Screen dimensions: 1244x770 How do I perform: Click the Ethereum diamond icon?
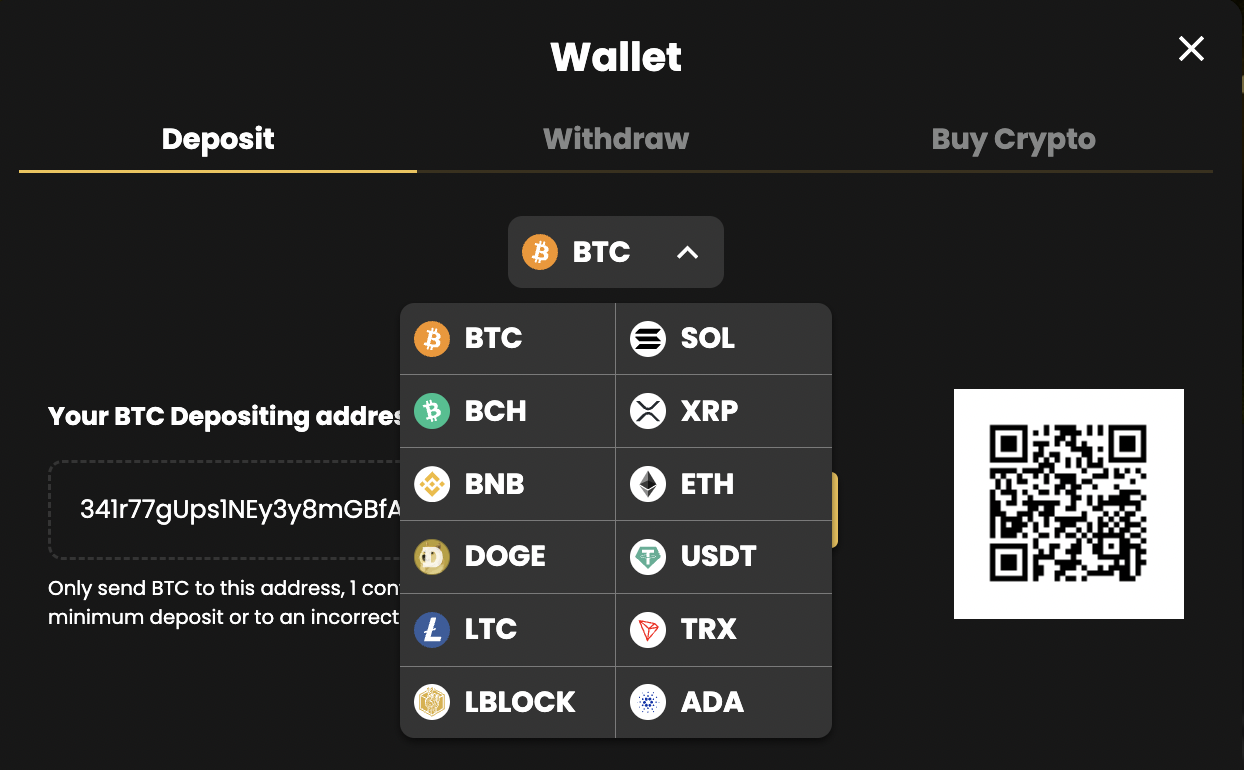648,484
